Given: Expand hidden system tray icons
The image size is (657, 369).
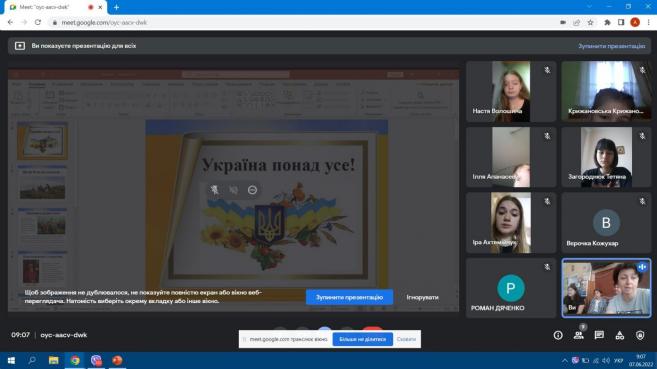Looking at the screenshot, I should click(564, 361).
